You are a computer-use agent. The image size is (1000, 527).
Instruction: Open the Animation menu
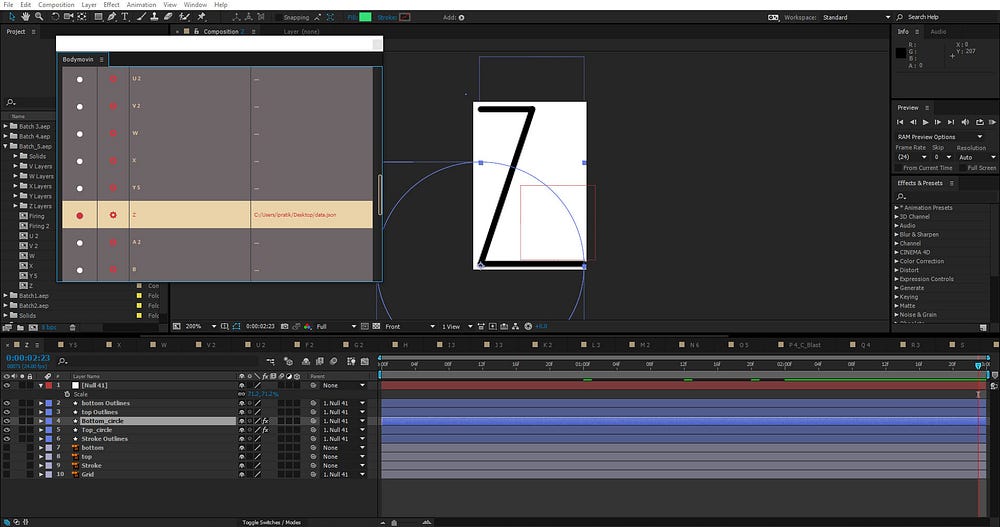point(142,4)
